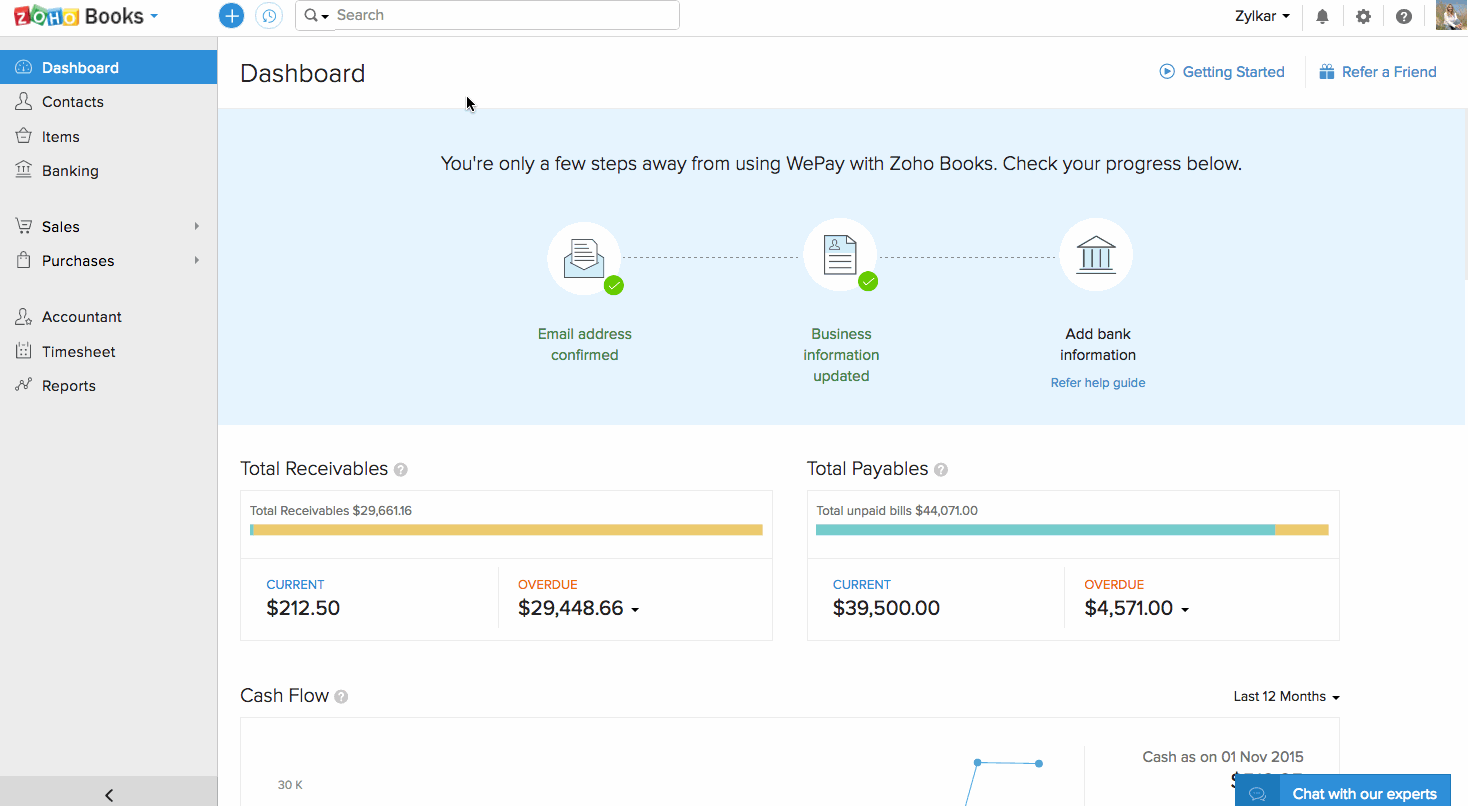Click the Sales cart icon
This screenshot has width=1468, height=806.
(24, 226)
